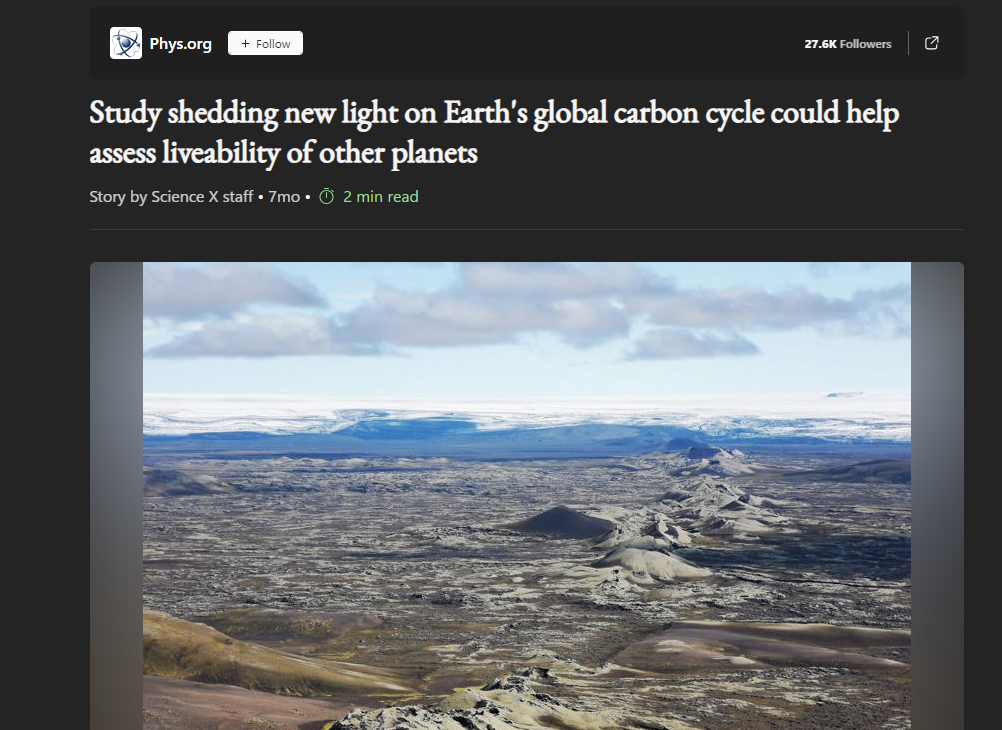Screen dimensions: 1002x730
Task: Open the volcanic landscape article photo
Action: 527,496
